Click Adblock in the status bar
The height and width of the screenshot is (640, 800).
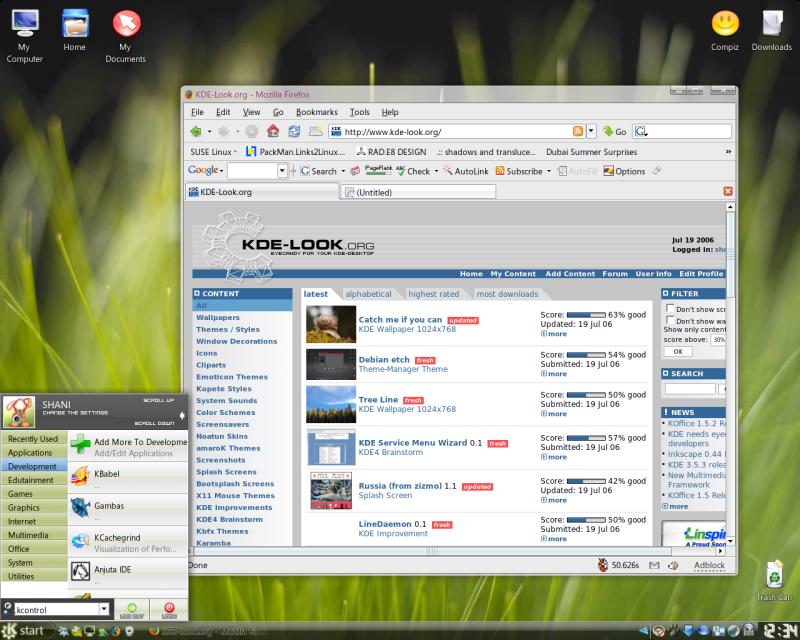point(709,565)
